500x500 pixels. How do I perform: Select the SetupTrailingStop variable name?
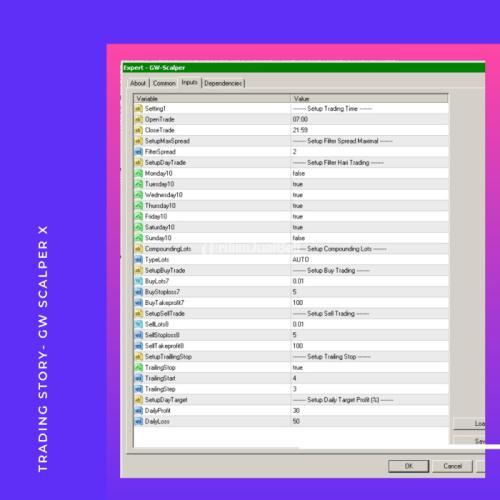(168, 357)
